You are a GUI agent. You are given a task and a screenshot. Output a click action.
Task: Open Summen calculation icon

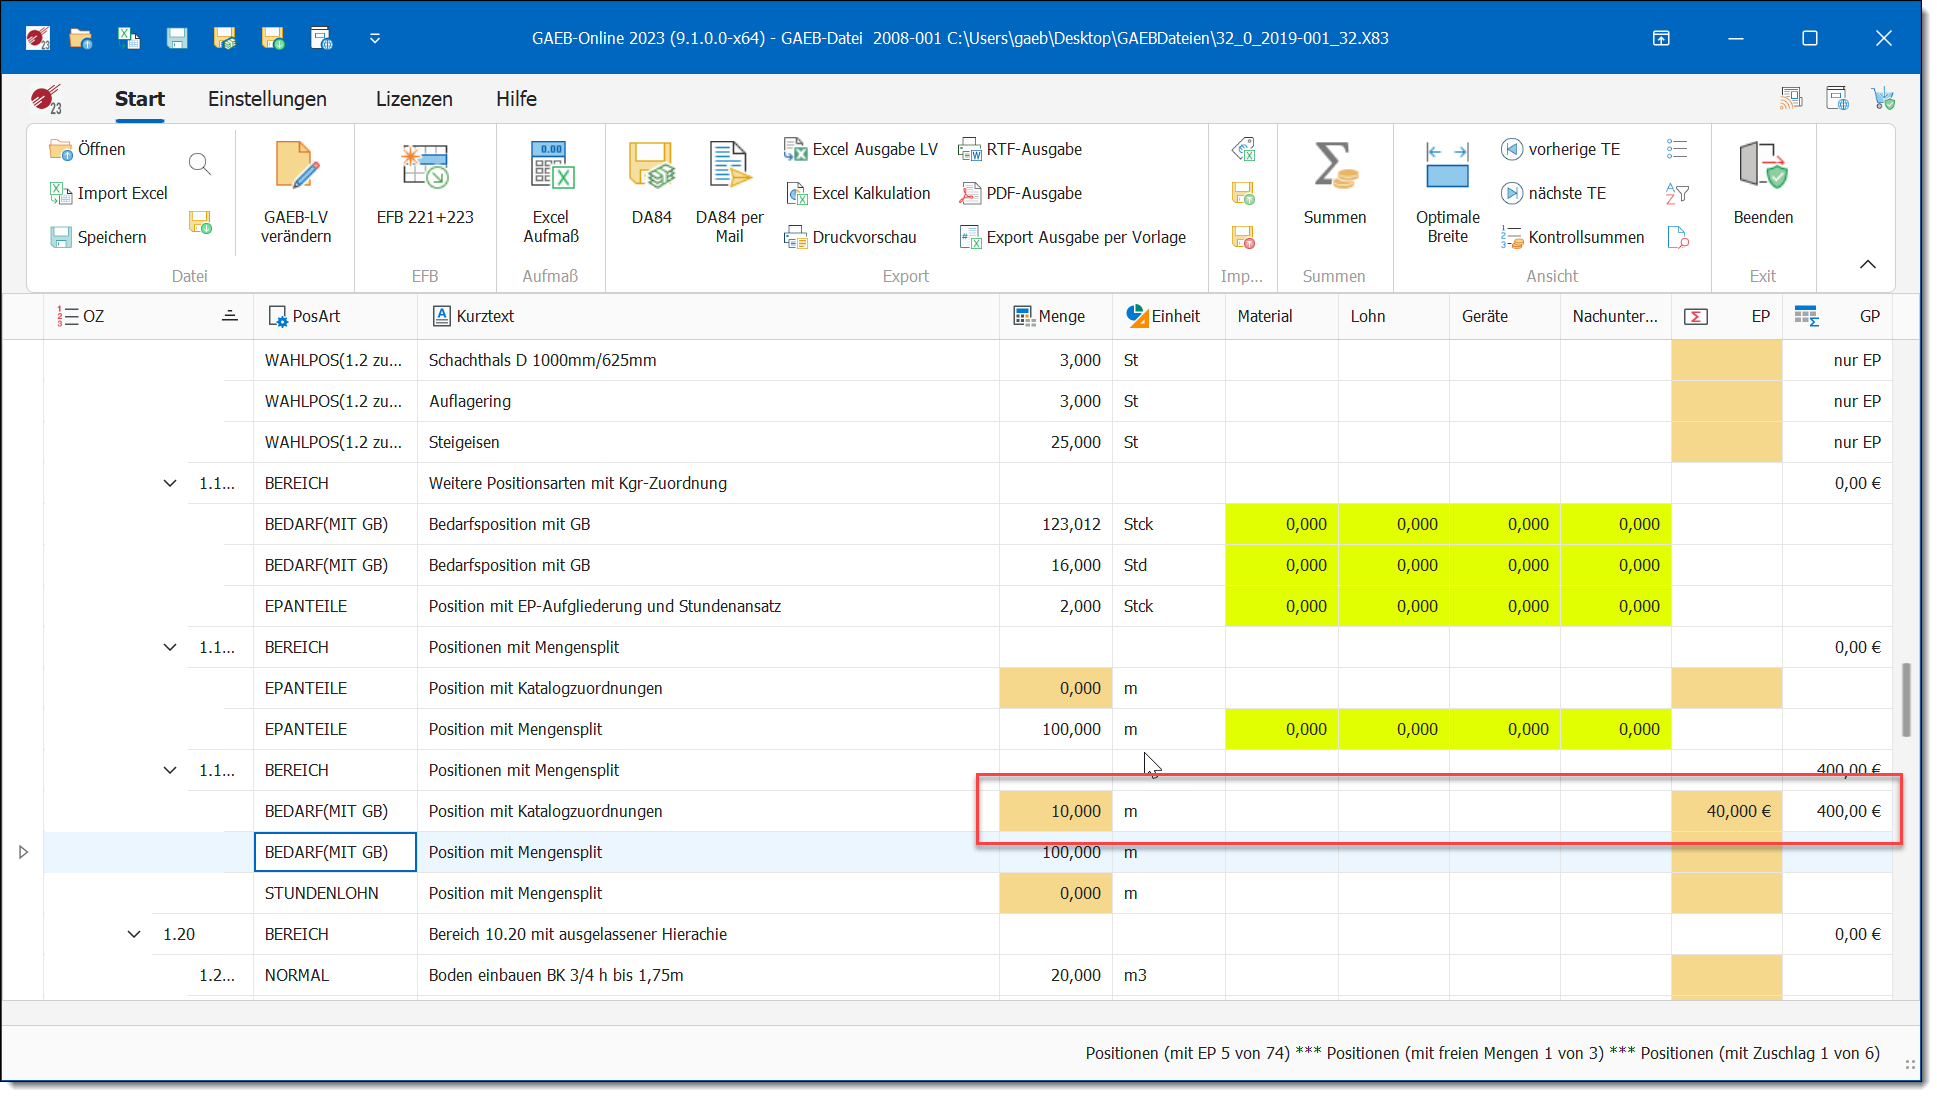[1334, 167]
